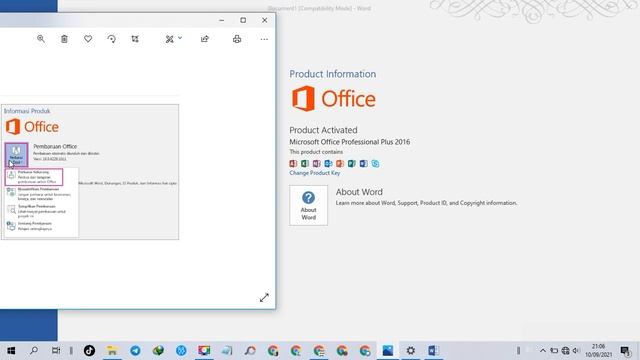Open the Windows Start menu

pyautogui.click(x=11, y=351)
